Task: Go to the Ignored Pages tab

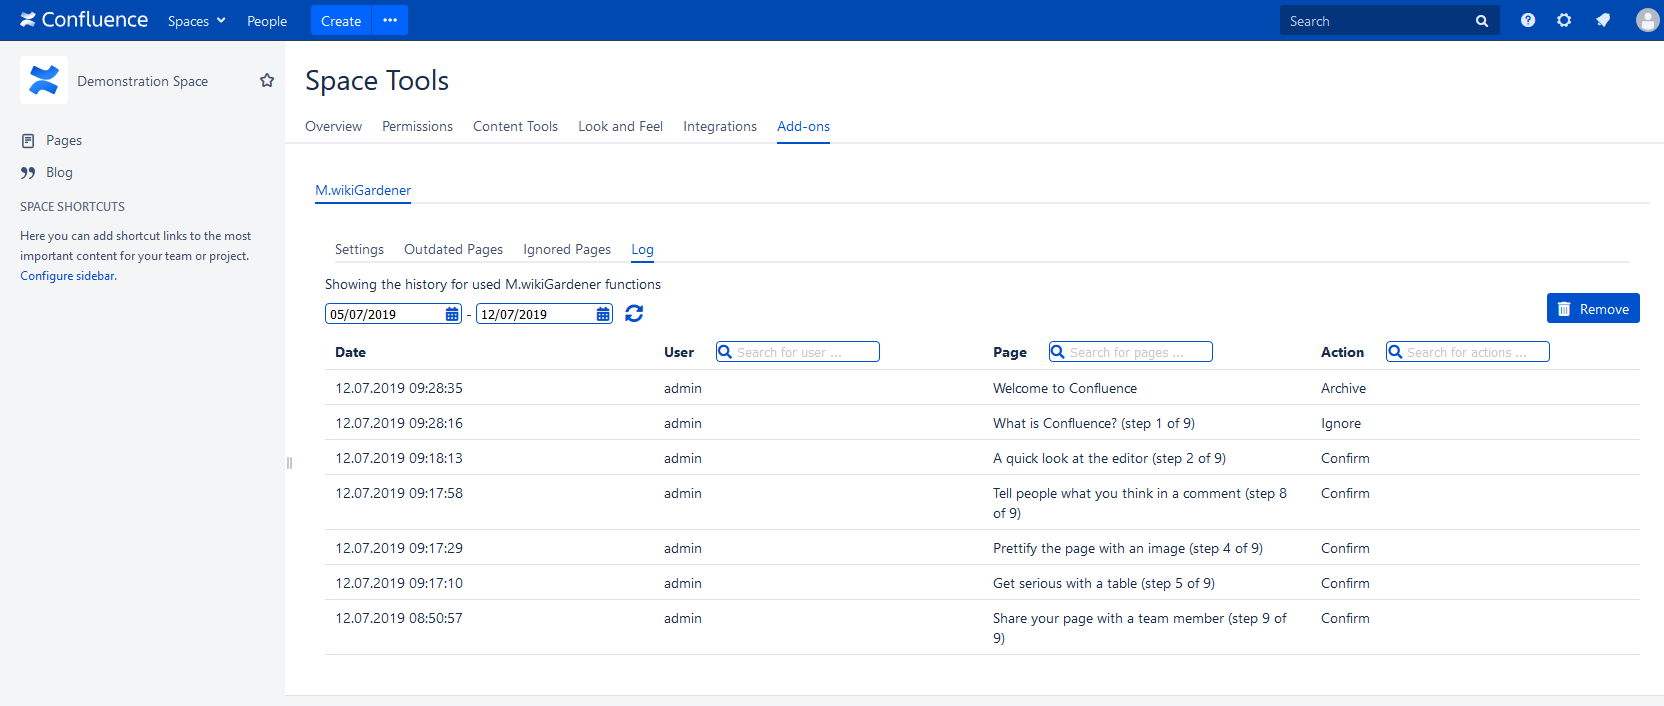Action: click(567, 249)
